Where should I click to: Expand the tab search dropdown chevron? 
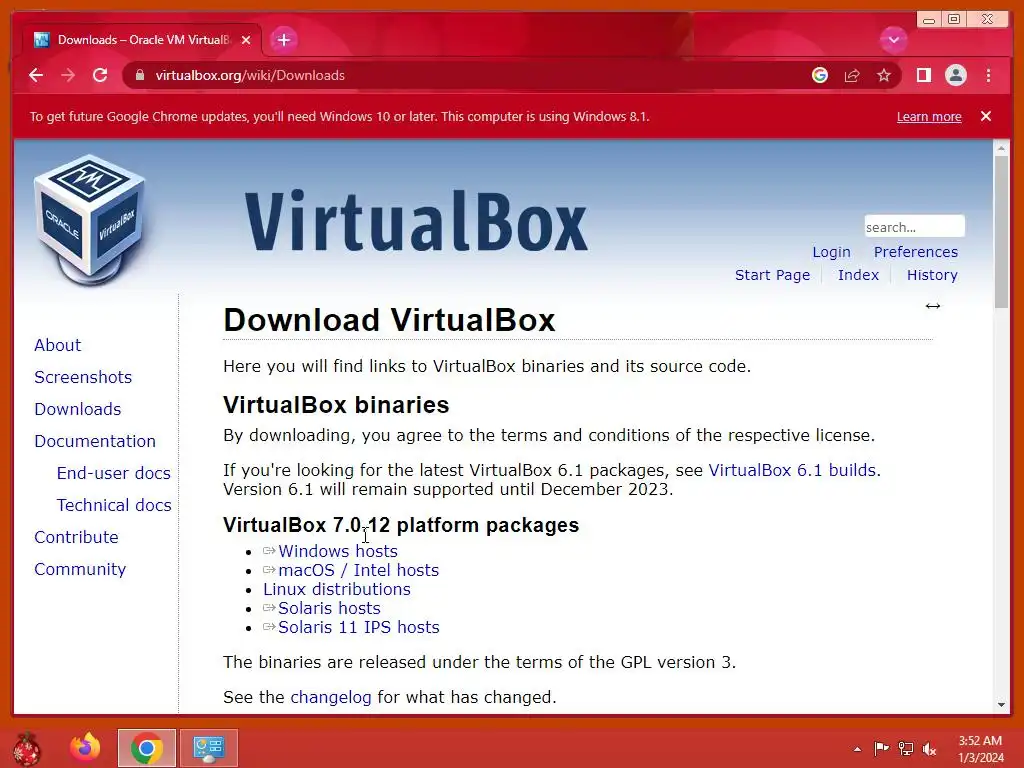click(x=893, y=40)
